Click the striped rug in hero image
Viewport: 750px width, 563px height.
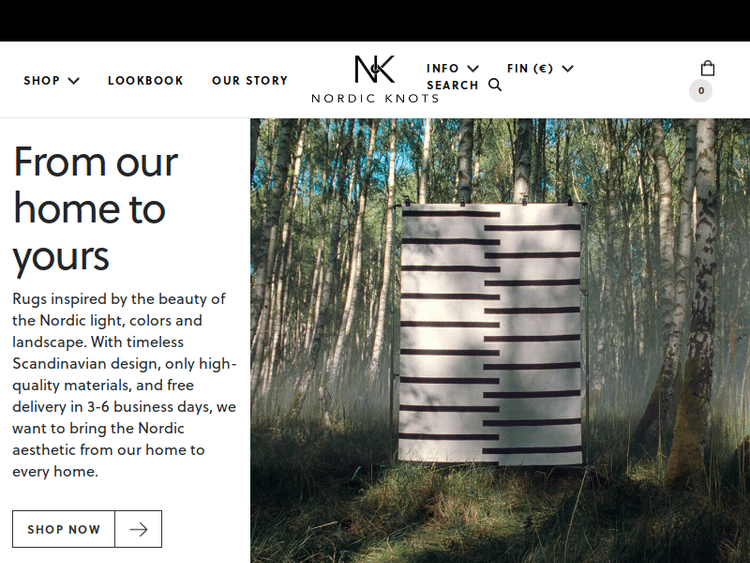(x=491, y=334)
